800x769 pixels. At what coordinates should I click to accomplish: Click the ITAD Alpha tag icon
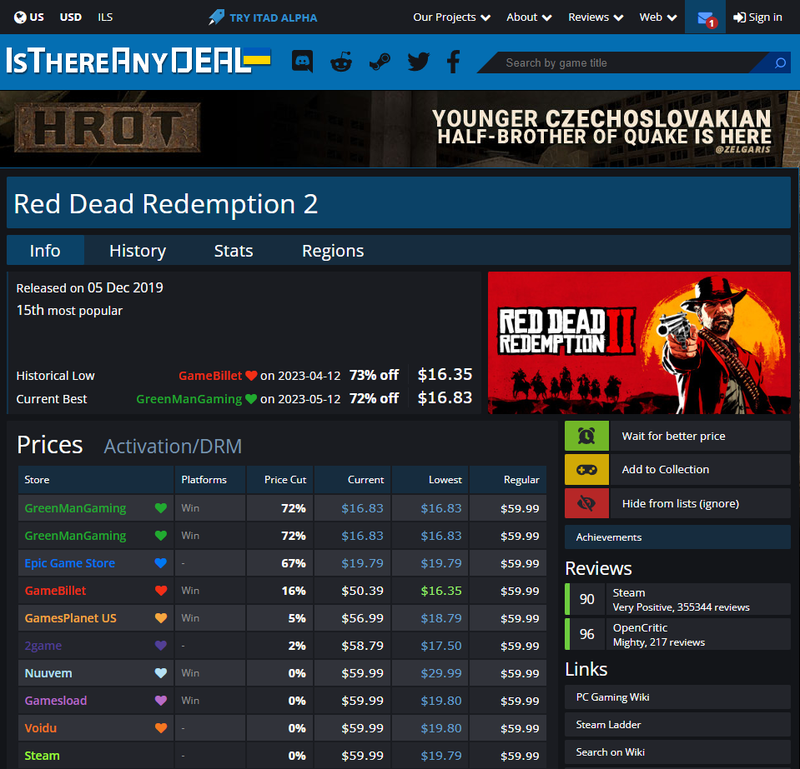(216, 17)
